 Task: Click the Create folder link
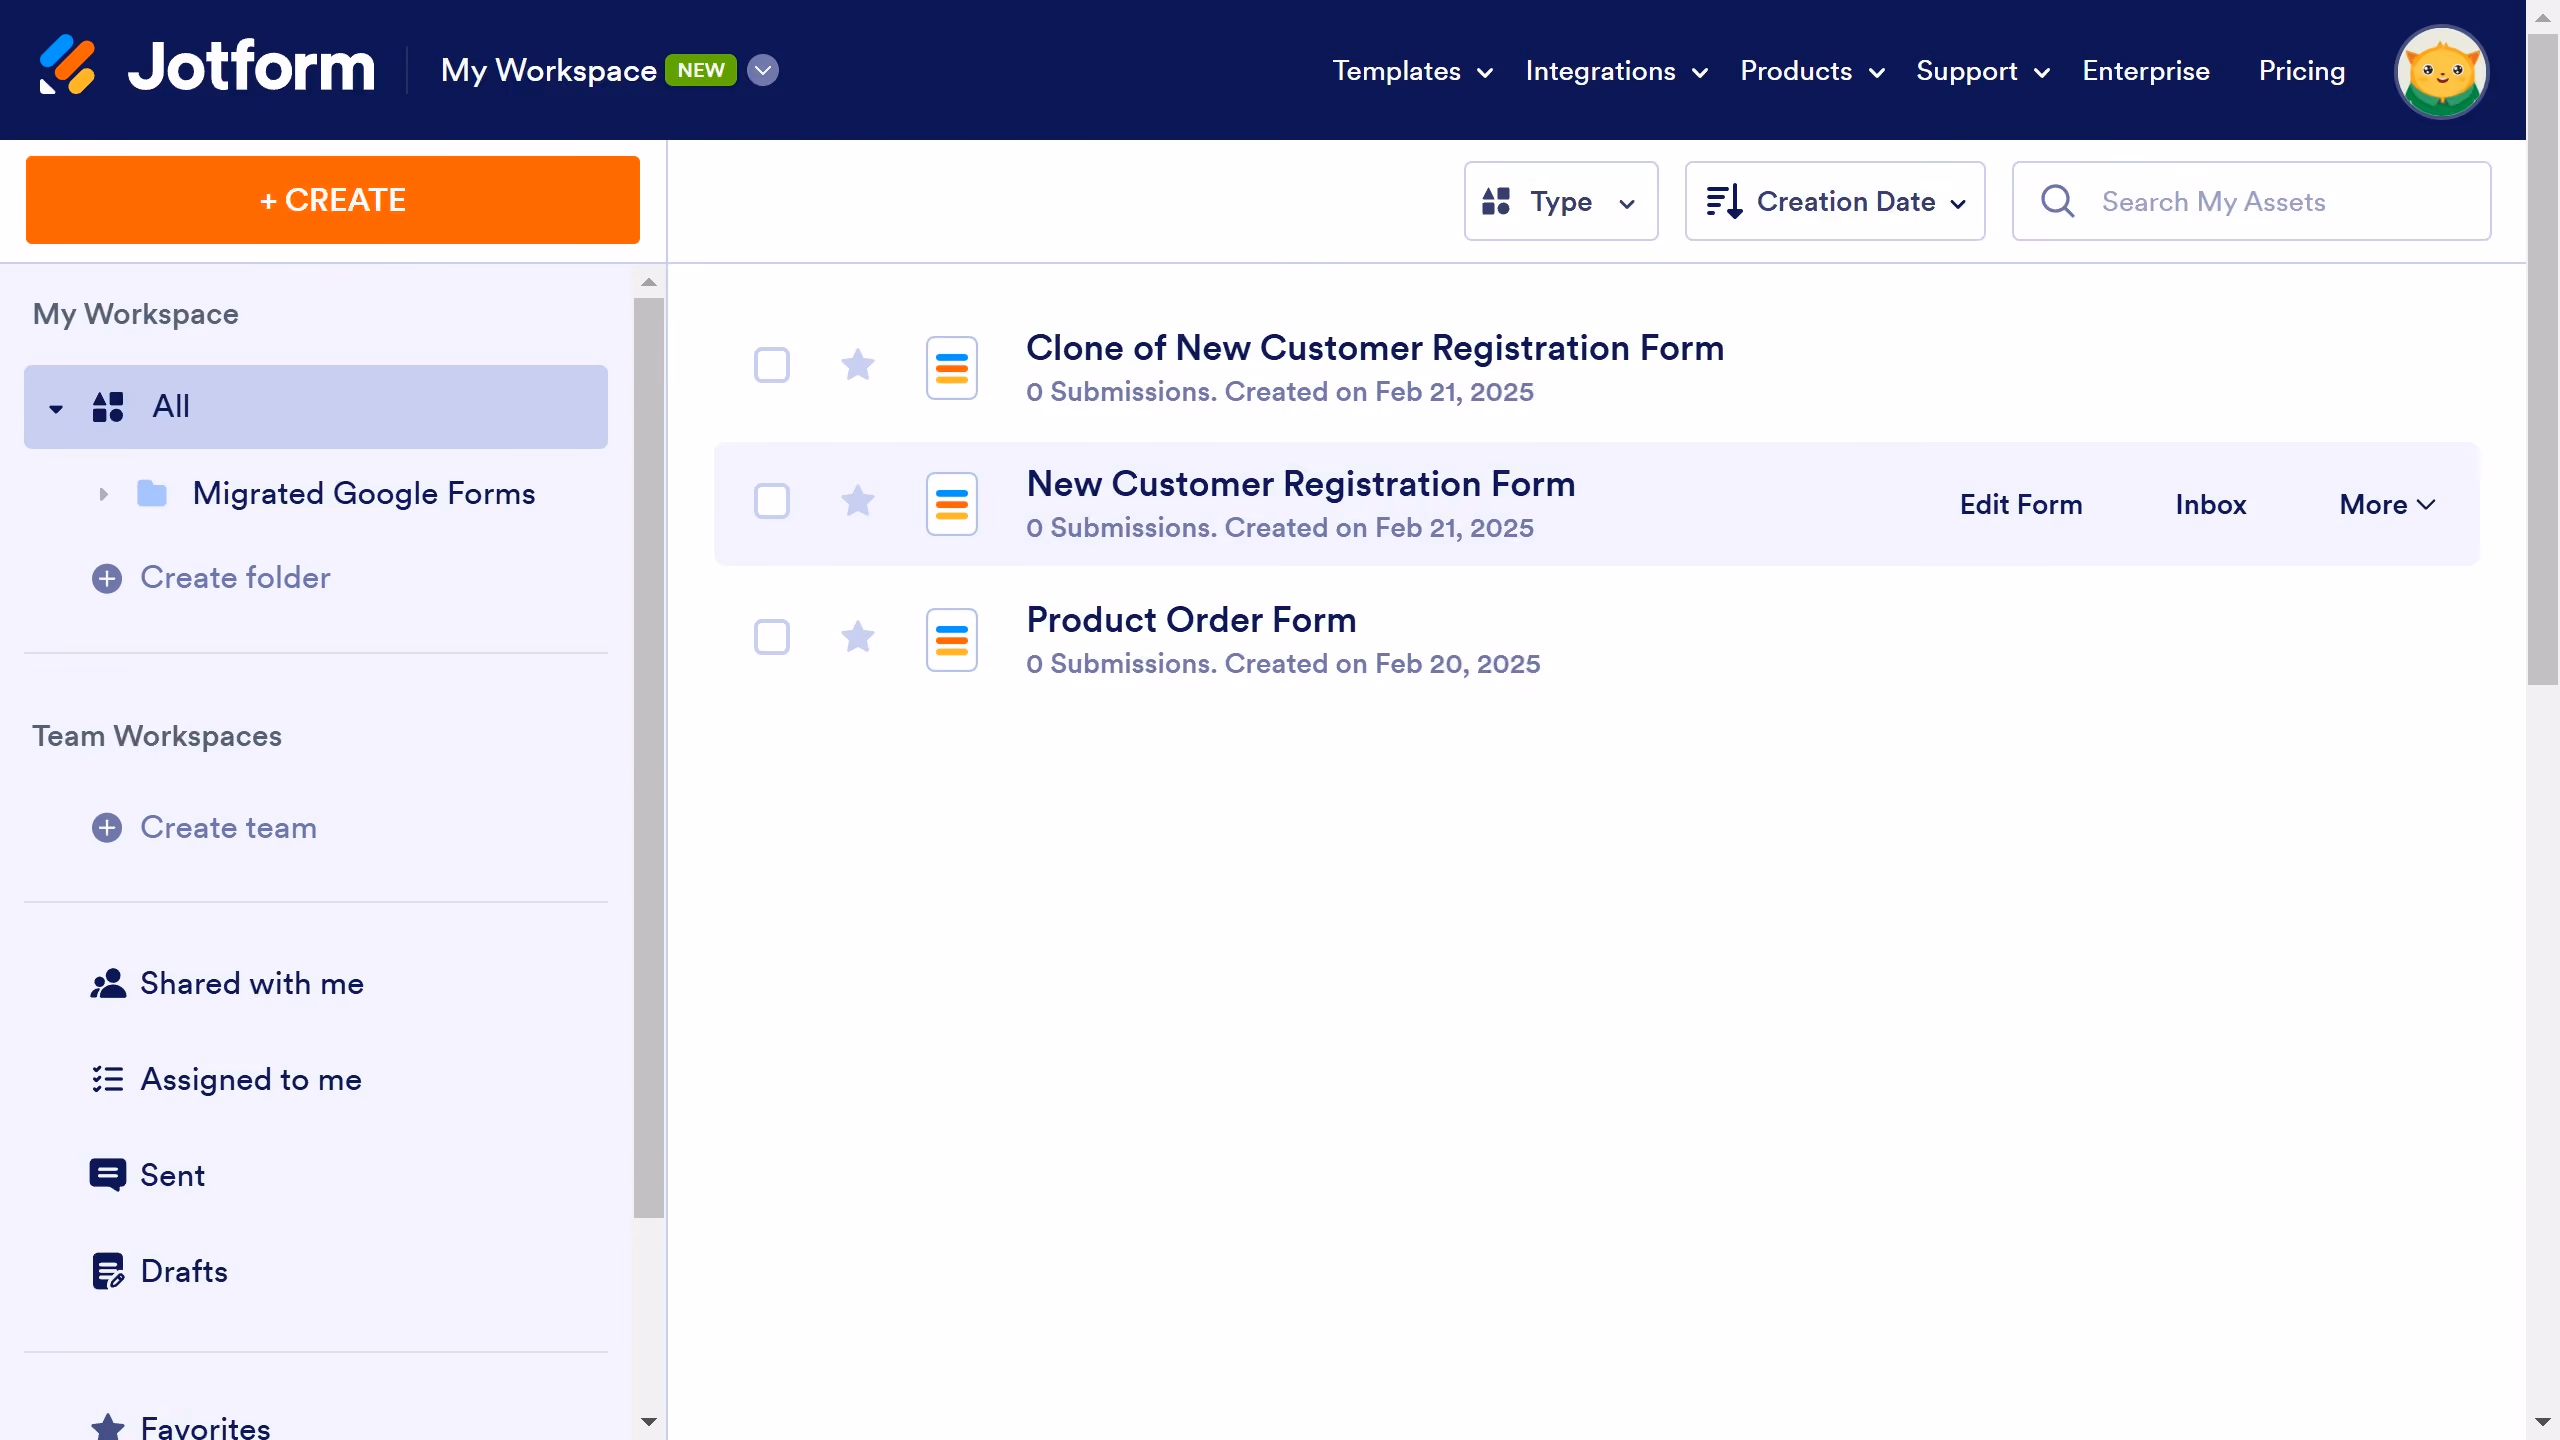coord(235,578)
